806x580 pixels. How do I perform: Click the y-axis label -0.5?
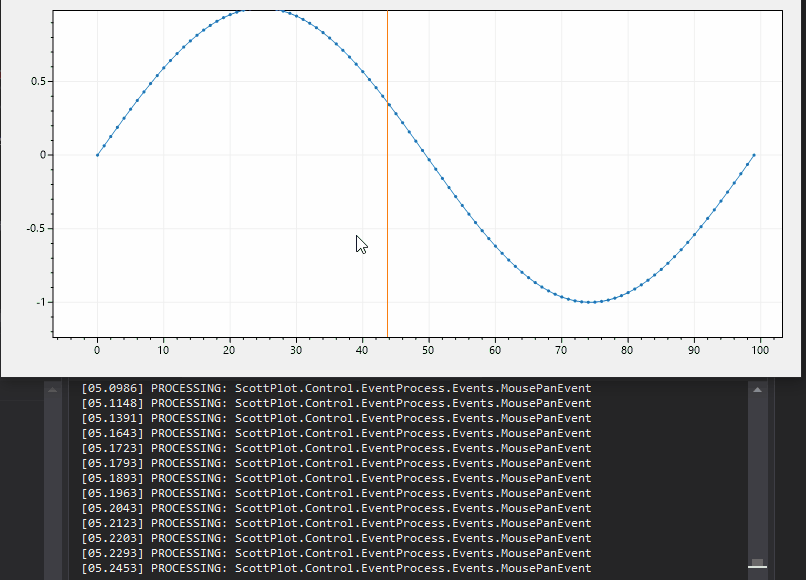click(35, 226)
